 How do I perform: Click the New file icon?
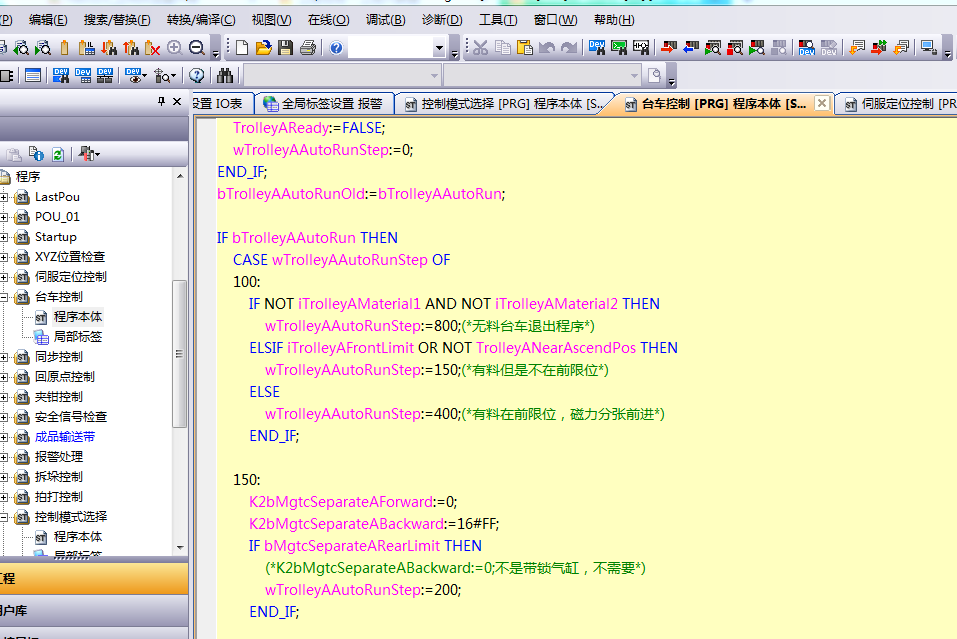(x=241, y=47)
